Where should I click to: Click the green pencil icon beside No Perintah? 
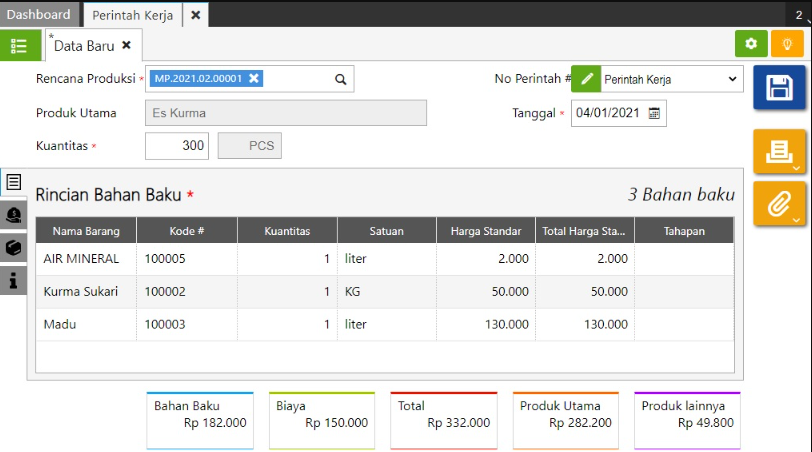(x=586, y=79)
